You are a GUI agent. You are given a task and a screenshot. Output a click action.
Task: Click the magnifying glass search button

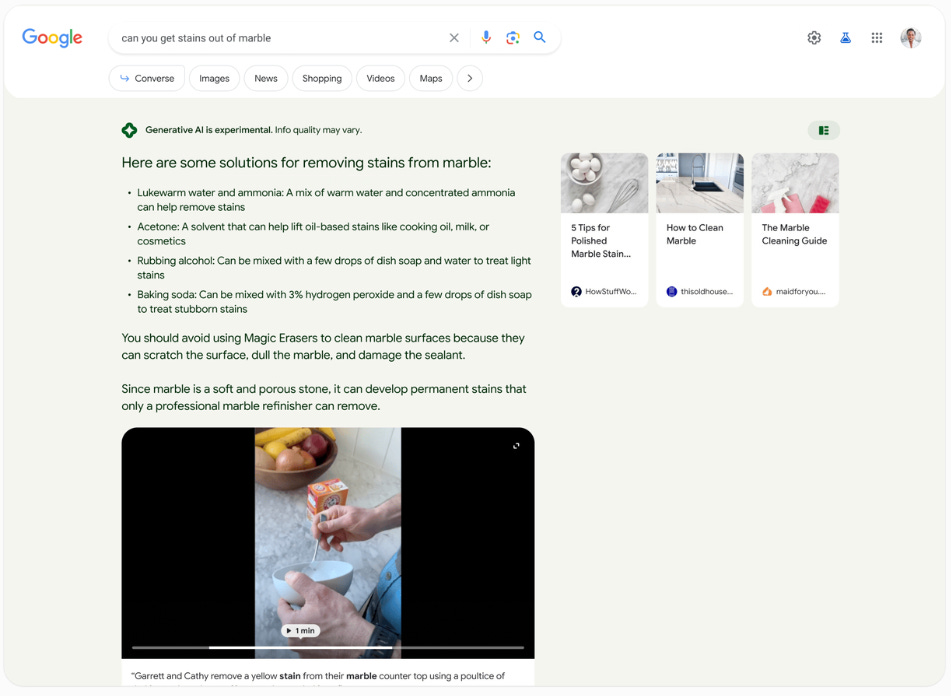[x=539, y=37]
